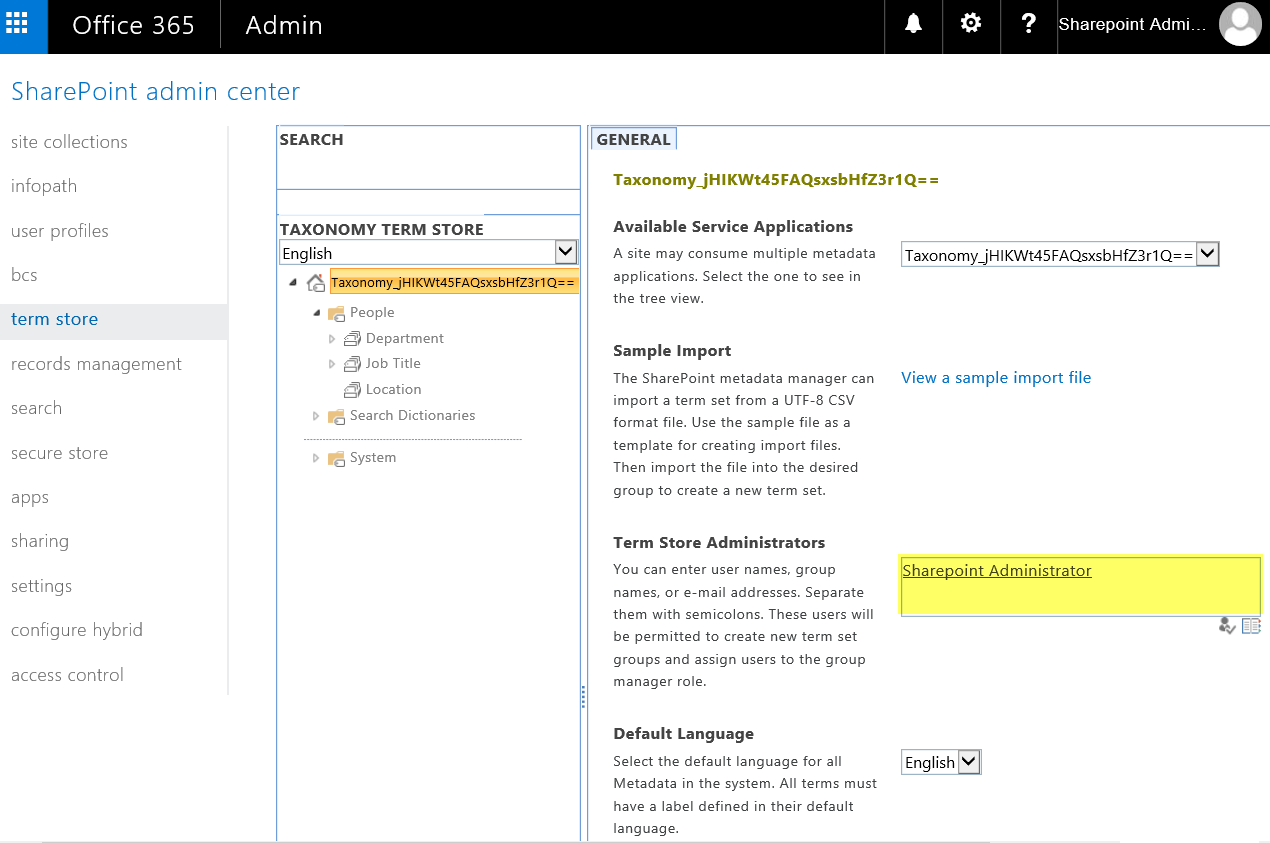Click the People group folder icon
This screenshot has width=1270, height=843.
336,313
